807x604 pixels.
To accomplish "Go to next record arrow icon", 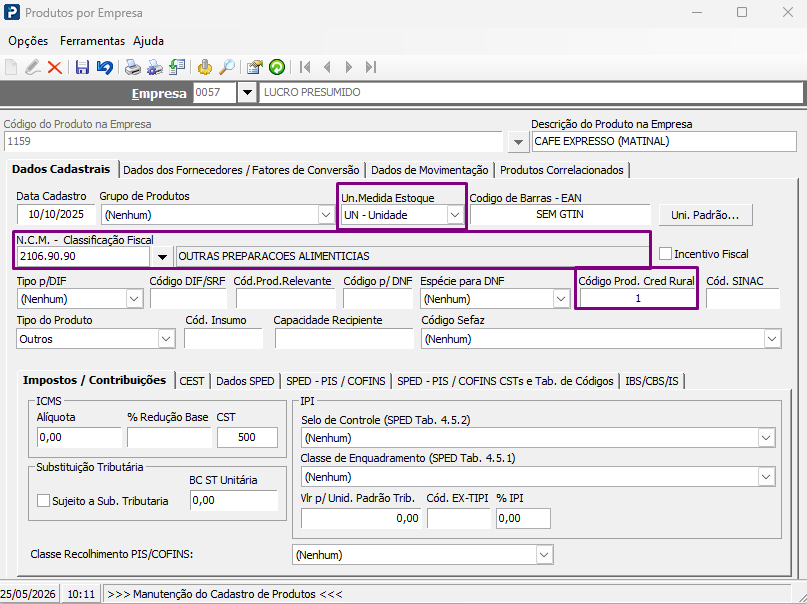I will click(x=349, y=67).
